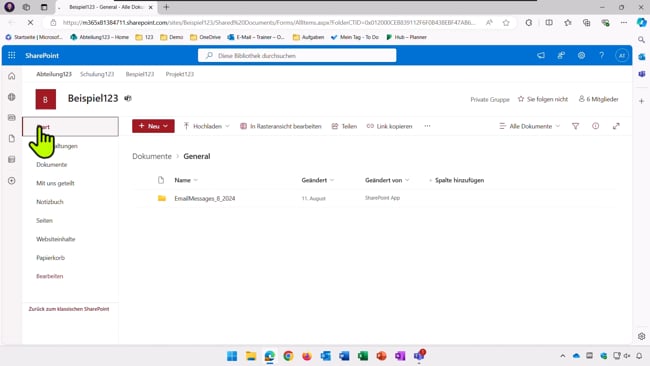
Task: Launch Excel from the taskbar
Action: (363, 356)
